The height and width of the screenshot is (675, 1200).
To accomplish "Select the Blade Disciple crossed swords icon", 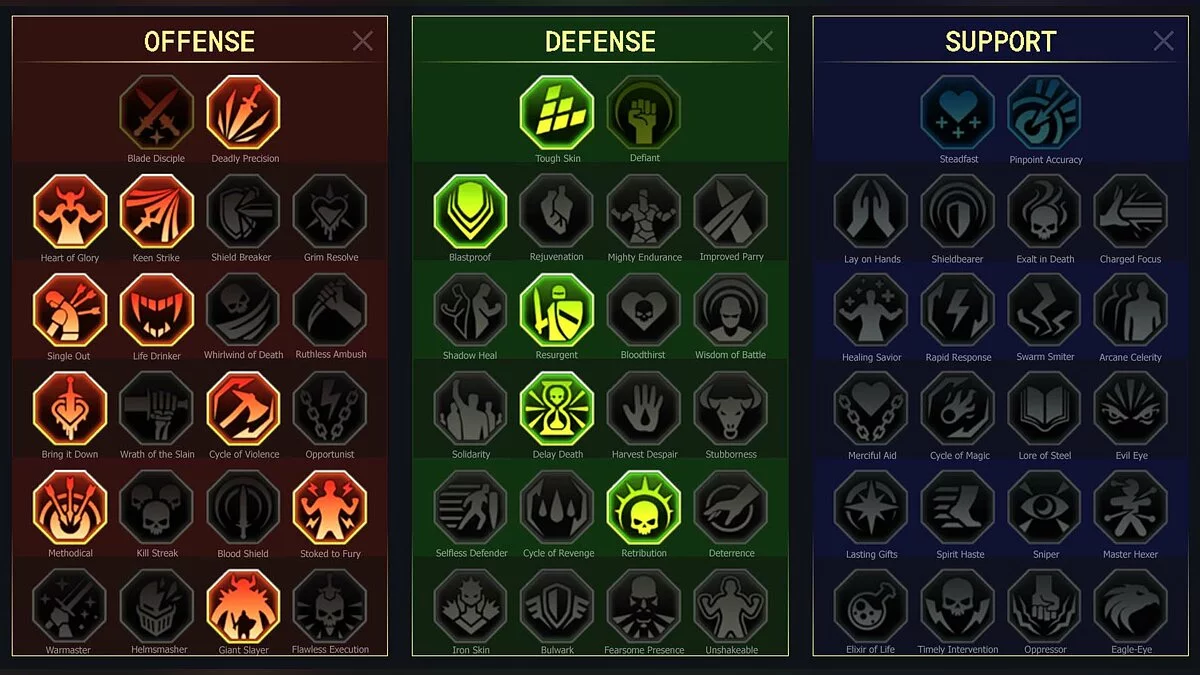I will [x=156, y=113].
